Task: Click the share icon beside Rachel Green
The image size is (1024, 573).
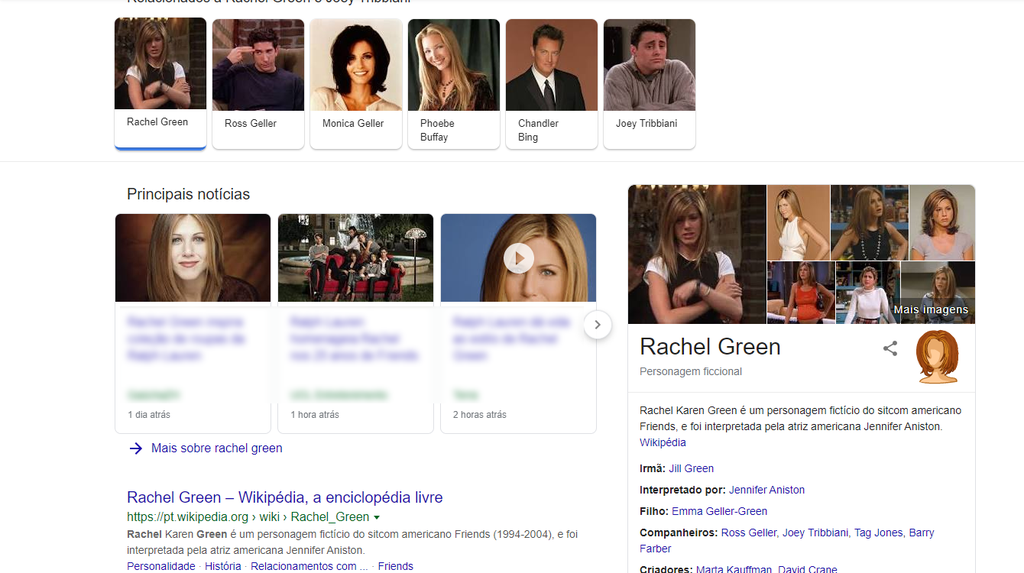Action: pyautogui.click(x=889, y=348)
